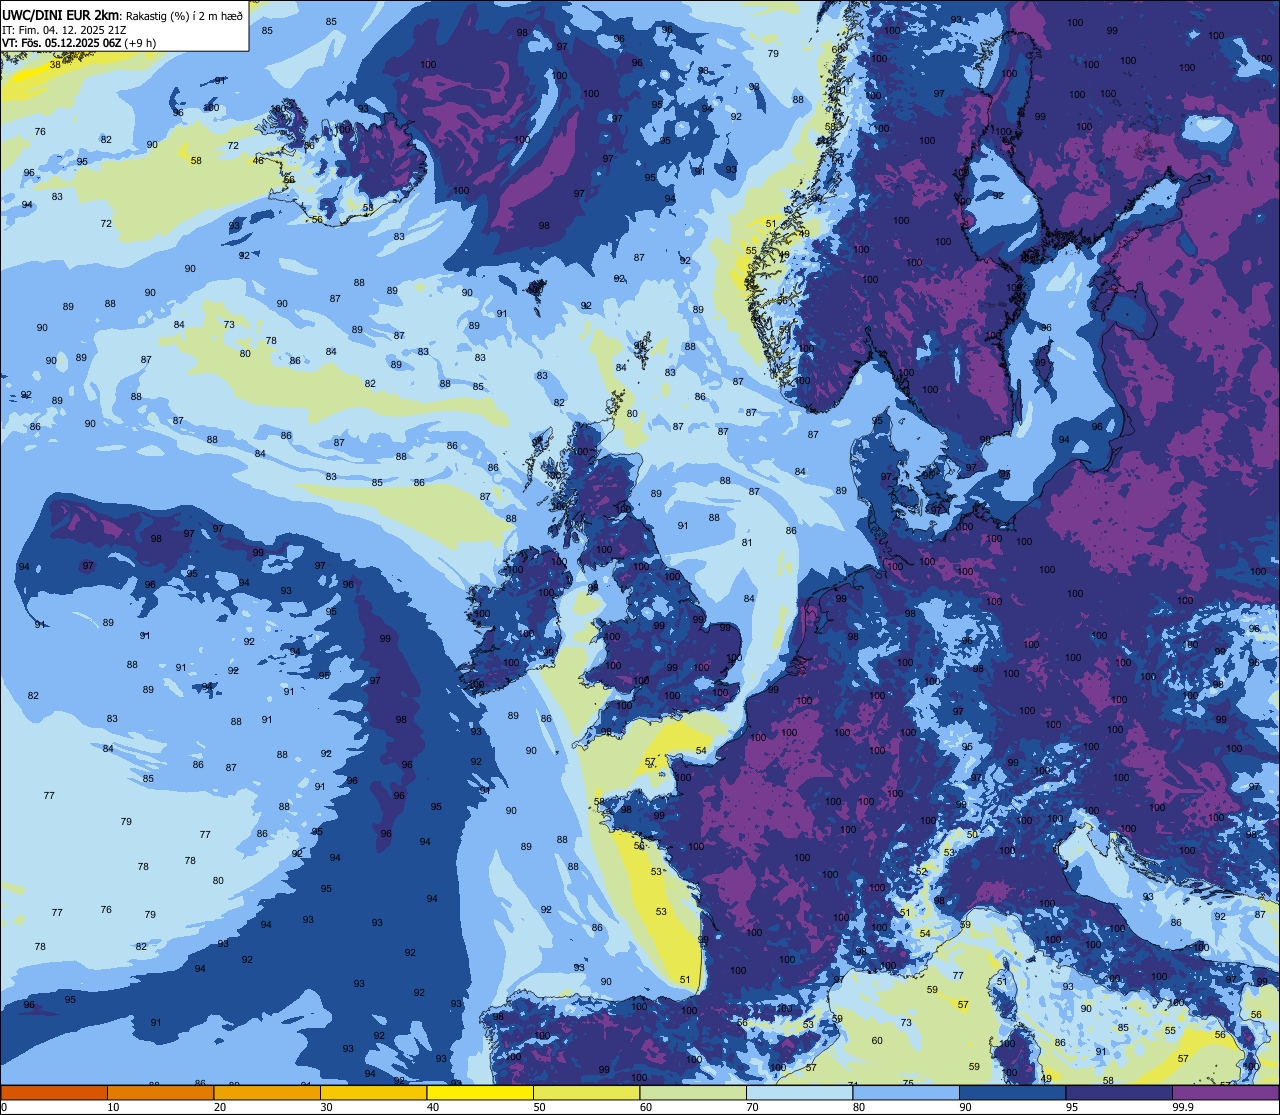Click the IT: Fim. 04. 12. 2025 21Z line
The height and width of the screenshot is (1115, 1280).
[66, 30]
